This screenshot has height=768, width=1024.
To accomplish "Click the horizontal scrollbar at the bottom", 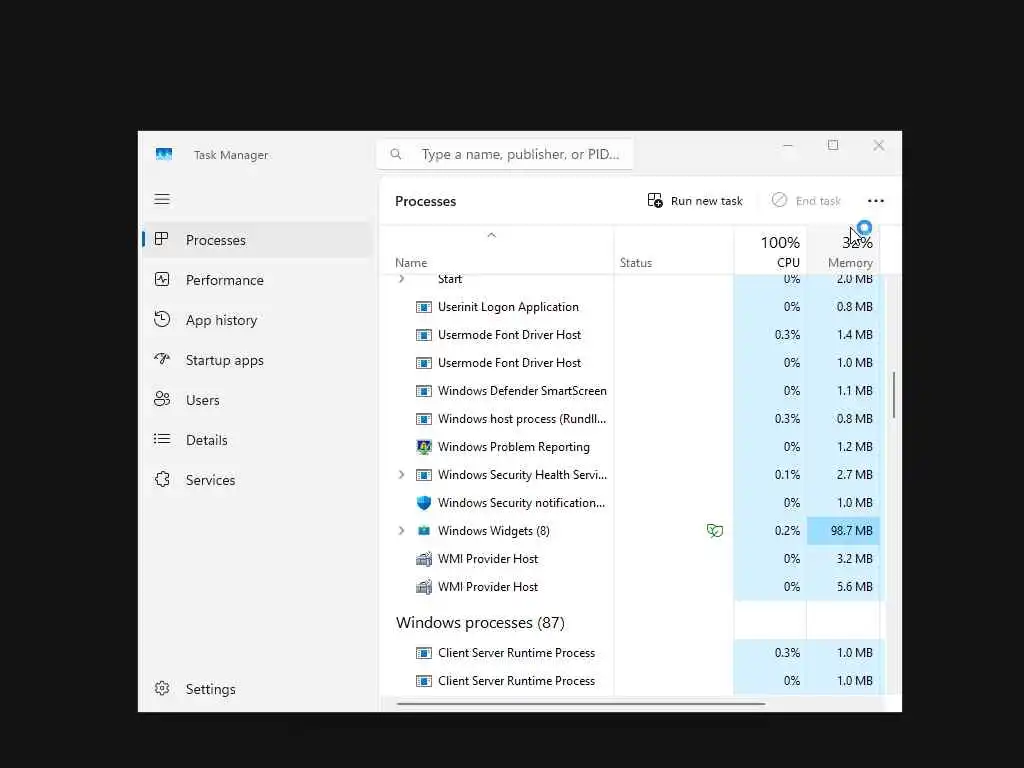I will click(581, 704).
